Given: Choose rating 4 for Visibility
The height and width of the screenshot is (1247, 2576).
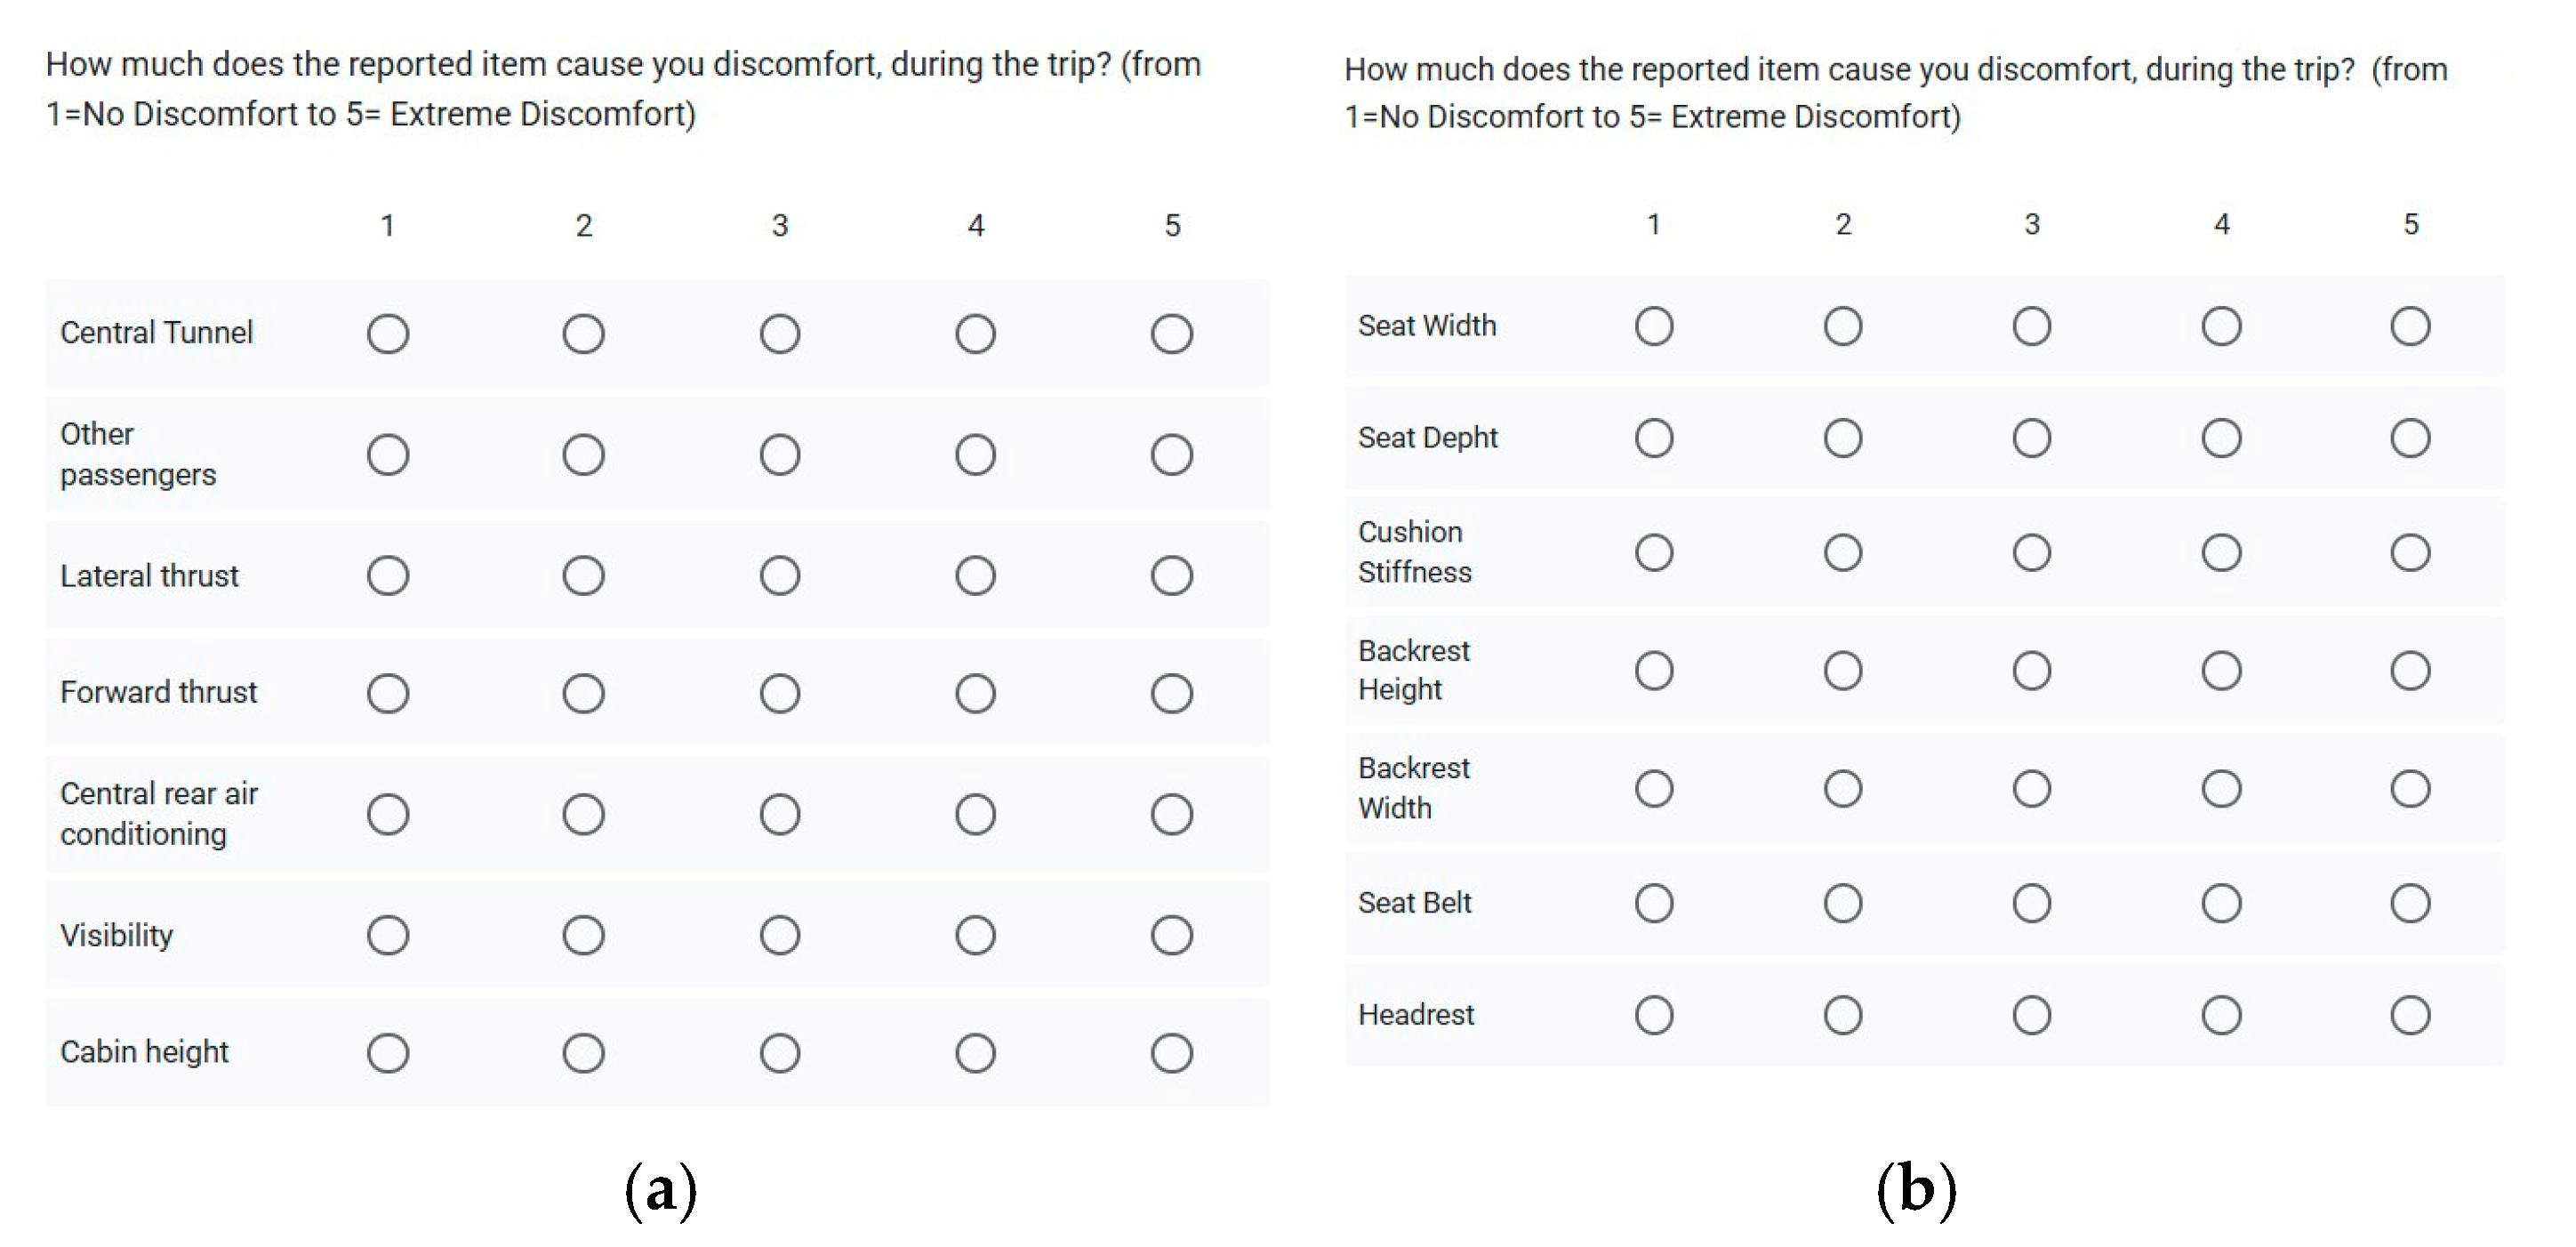Looking at the screenshot, I should coord(975,935).
